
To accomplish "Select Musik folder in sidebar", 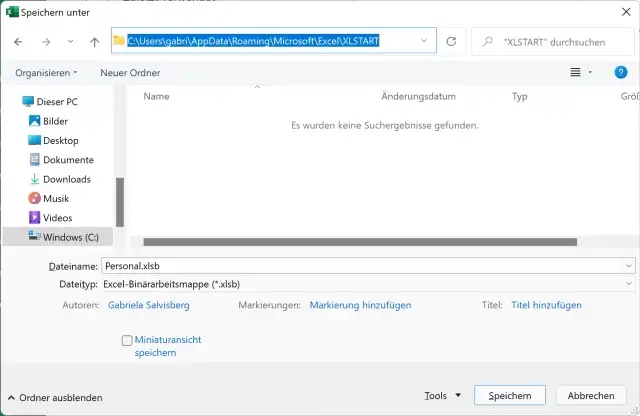I will [56, 198].
